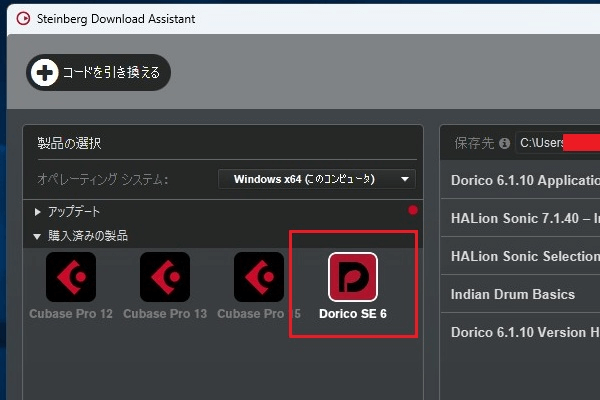Click the red notification dot by アップデート
Image resolution: width=600 pixels, height=400 pixels.
(413, 211)
